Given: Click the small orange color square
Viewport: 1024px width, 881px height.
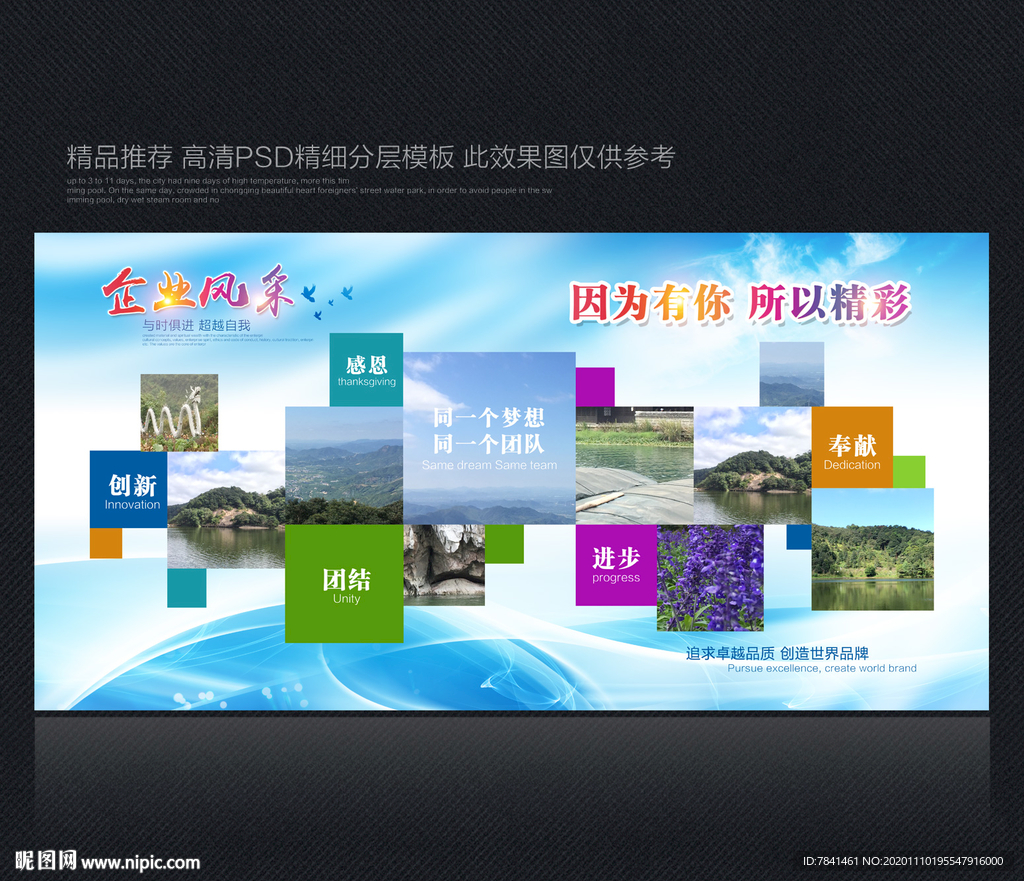Looking at the screenshot, I should click(x=106, y=543).
